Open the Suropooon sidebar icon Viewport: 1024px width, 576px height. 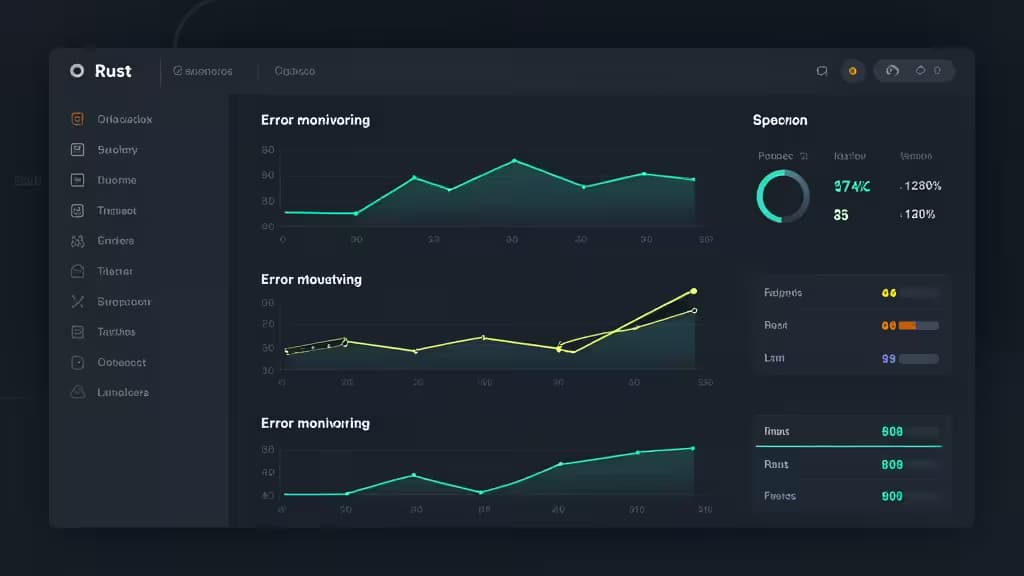(77, 301)
